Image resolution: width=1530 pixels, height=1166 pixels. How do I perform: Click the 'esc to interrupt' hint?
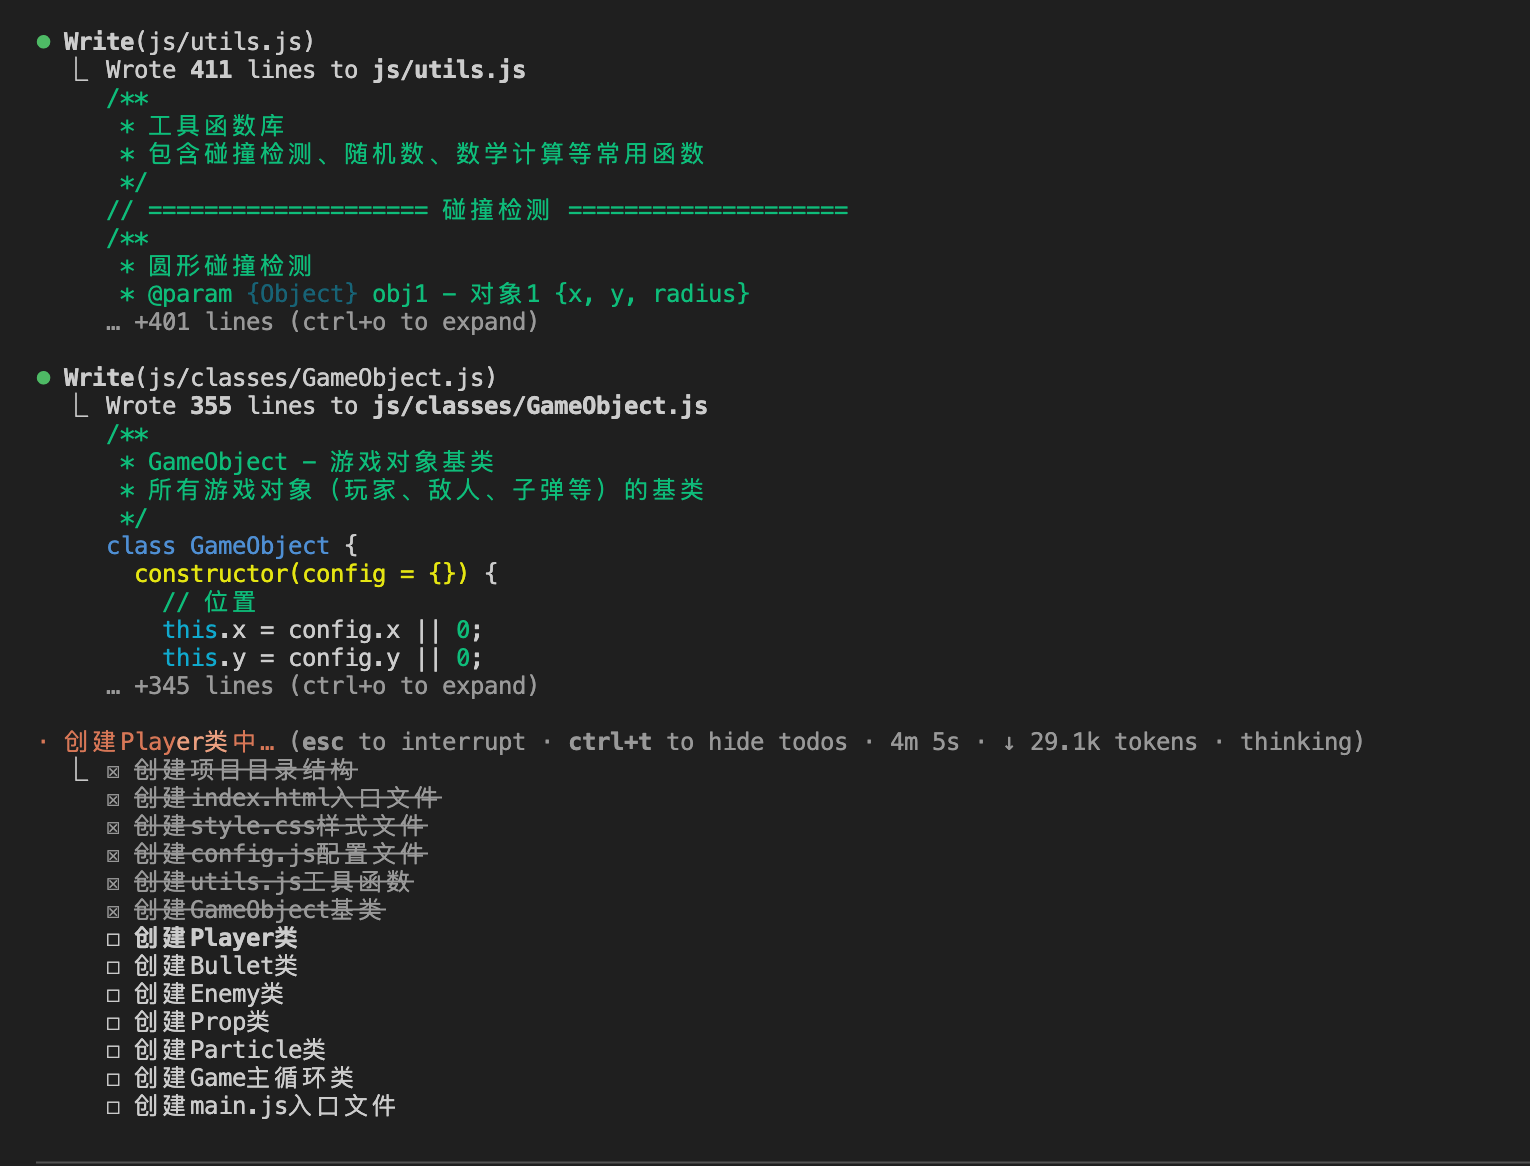[413, 742]
